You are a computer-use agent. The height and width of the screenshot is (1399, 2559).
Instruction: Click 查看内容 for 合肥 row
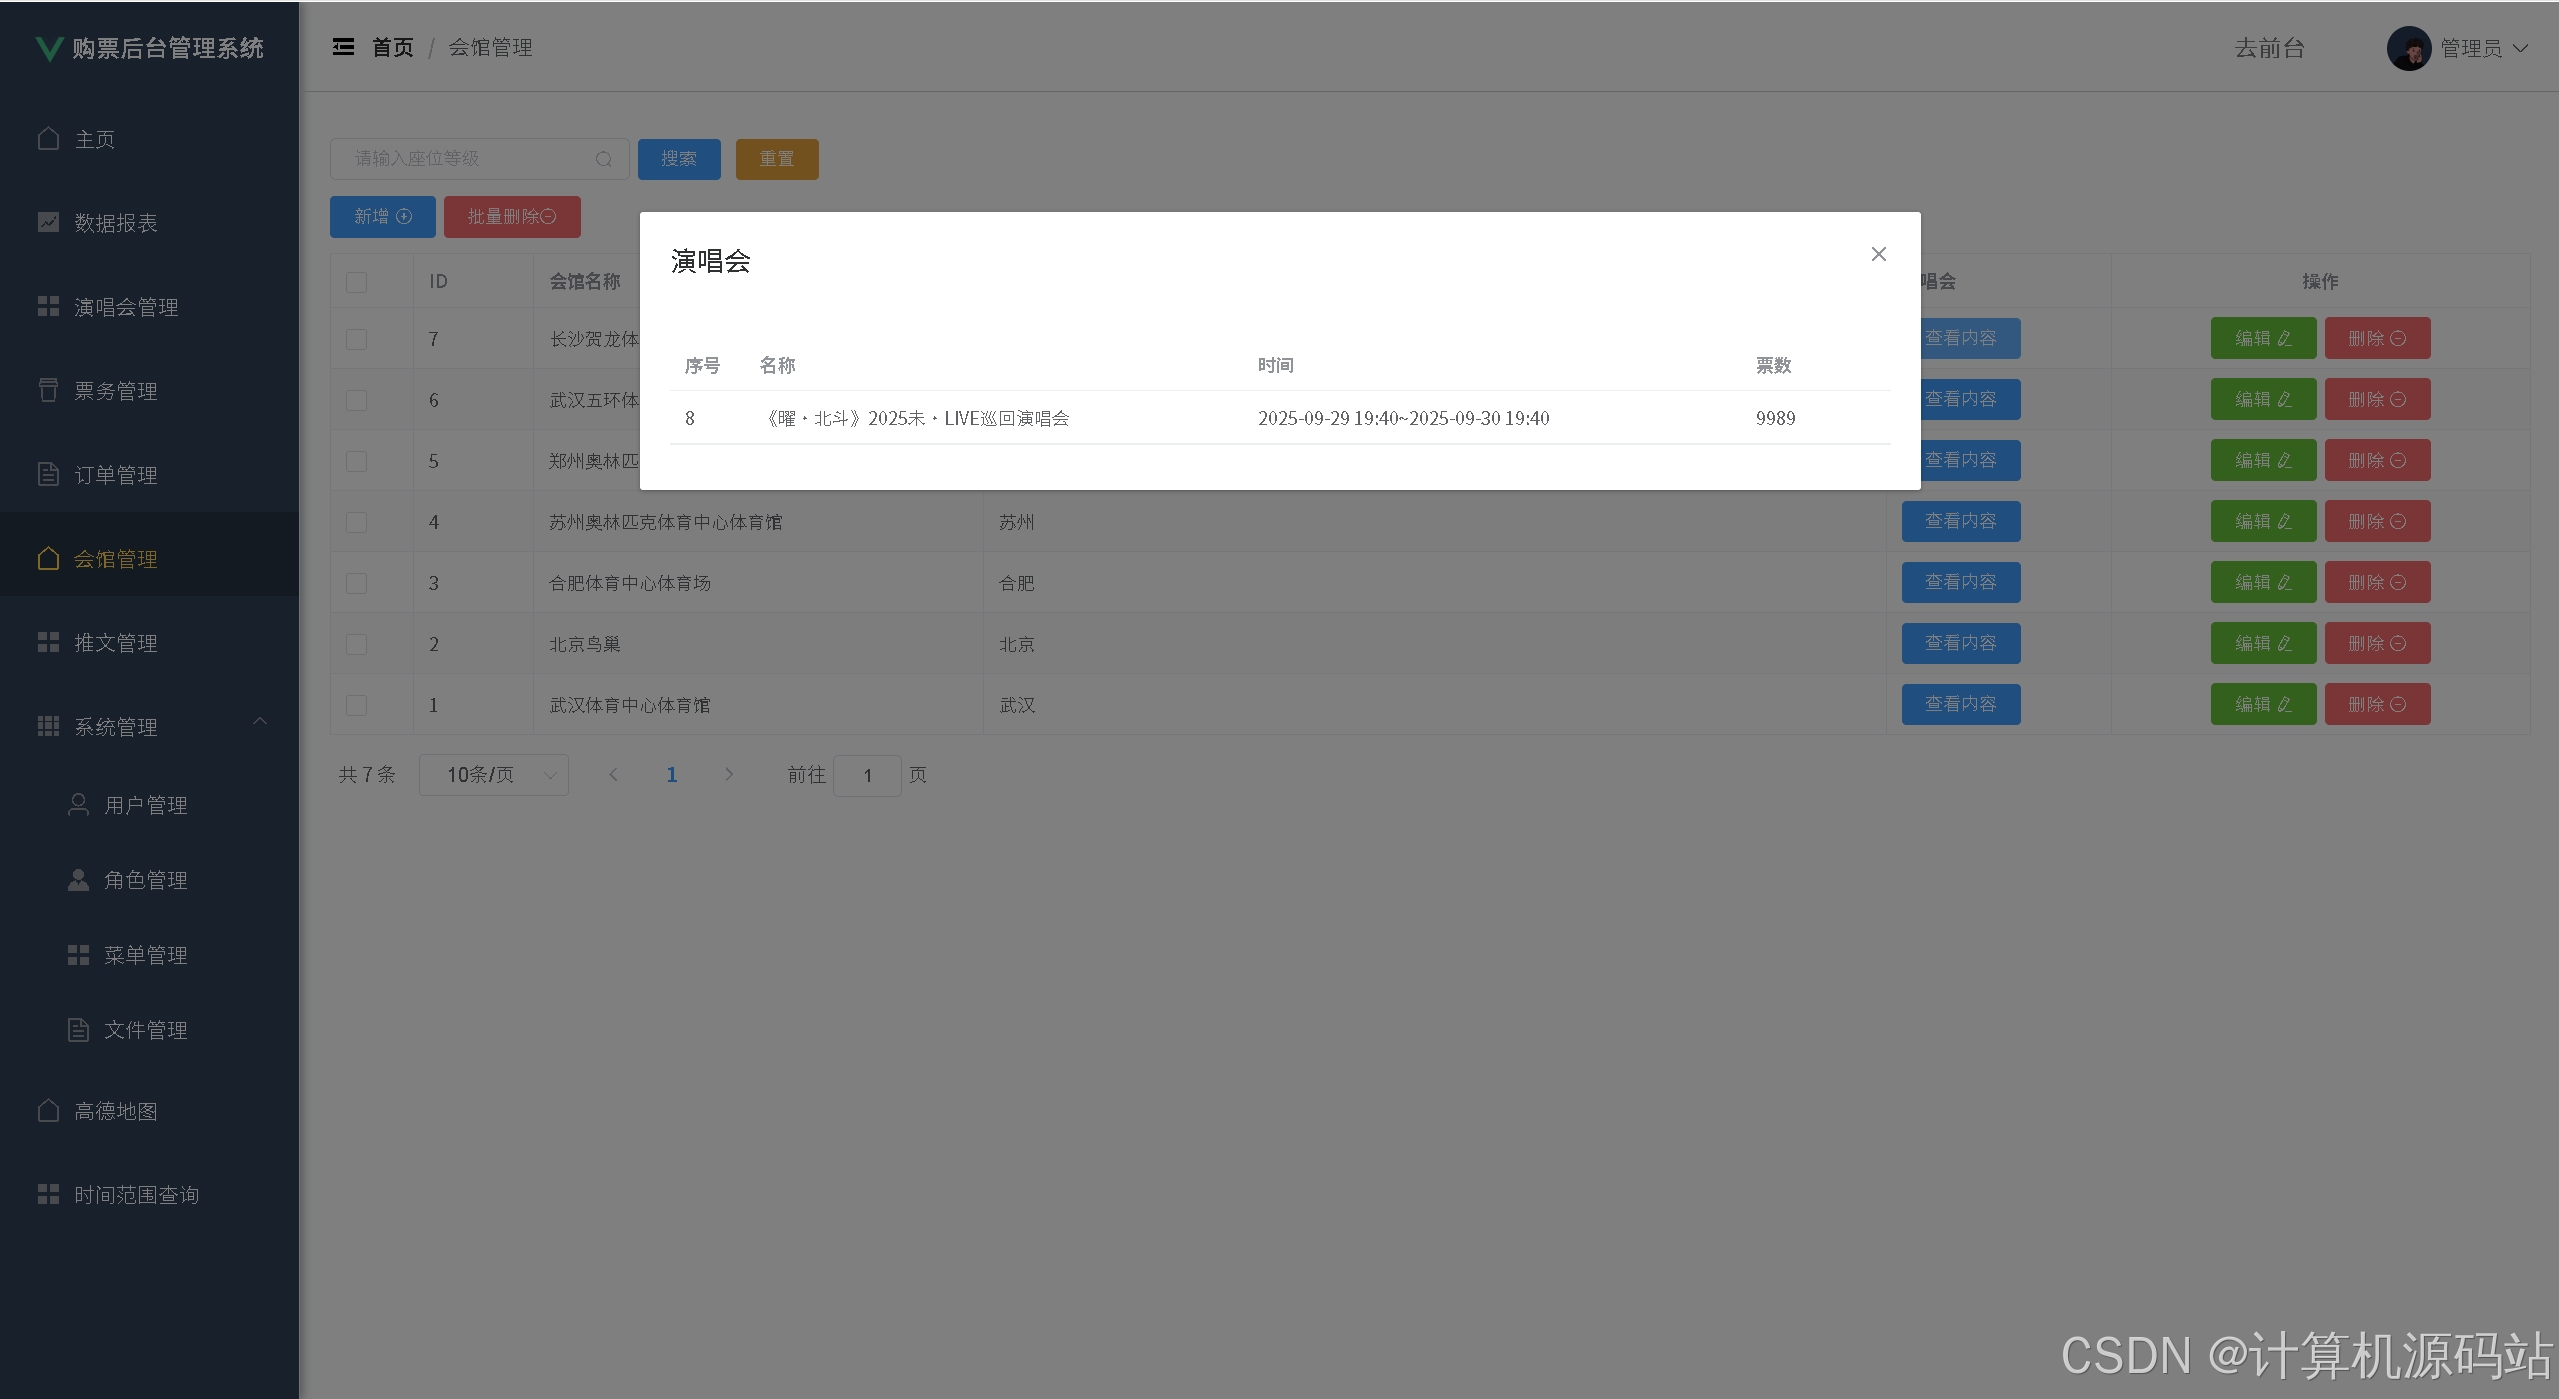pyautogui.click(x=1961, y=582)
